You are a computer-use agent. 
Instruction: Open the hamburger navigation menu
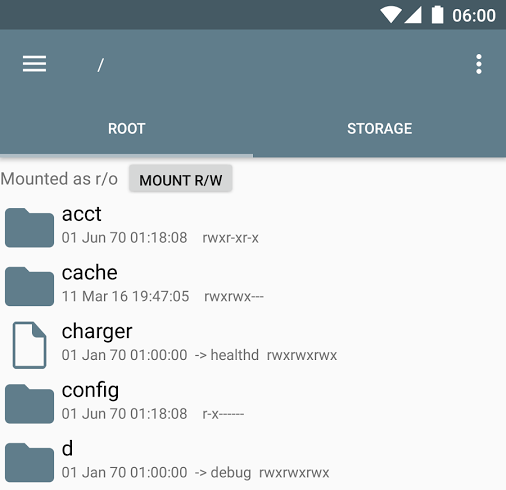[x=34, y=64]
